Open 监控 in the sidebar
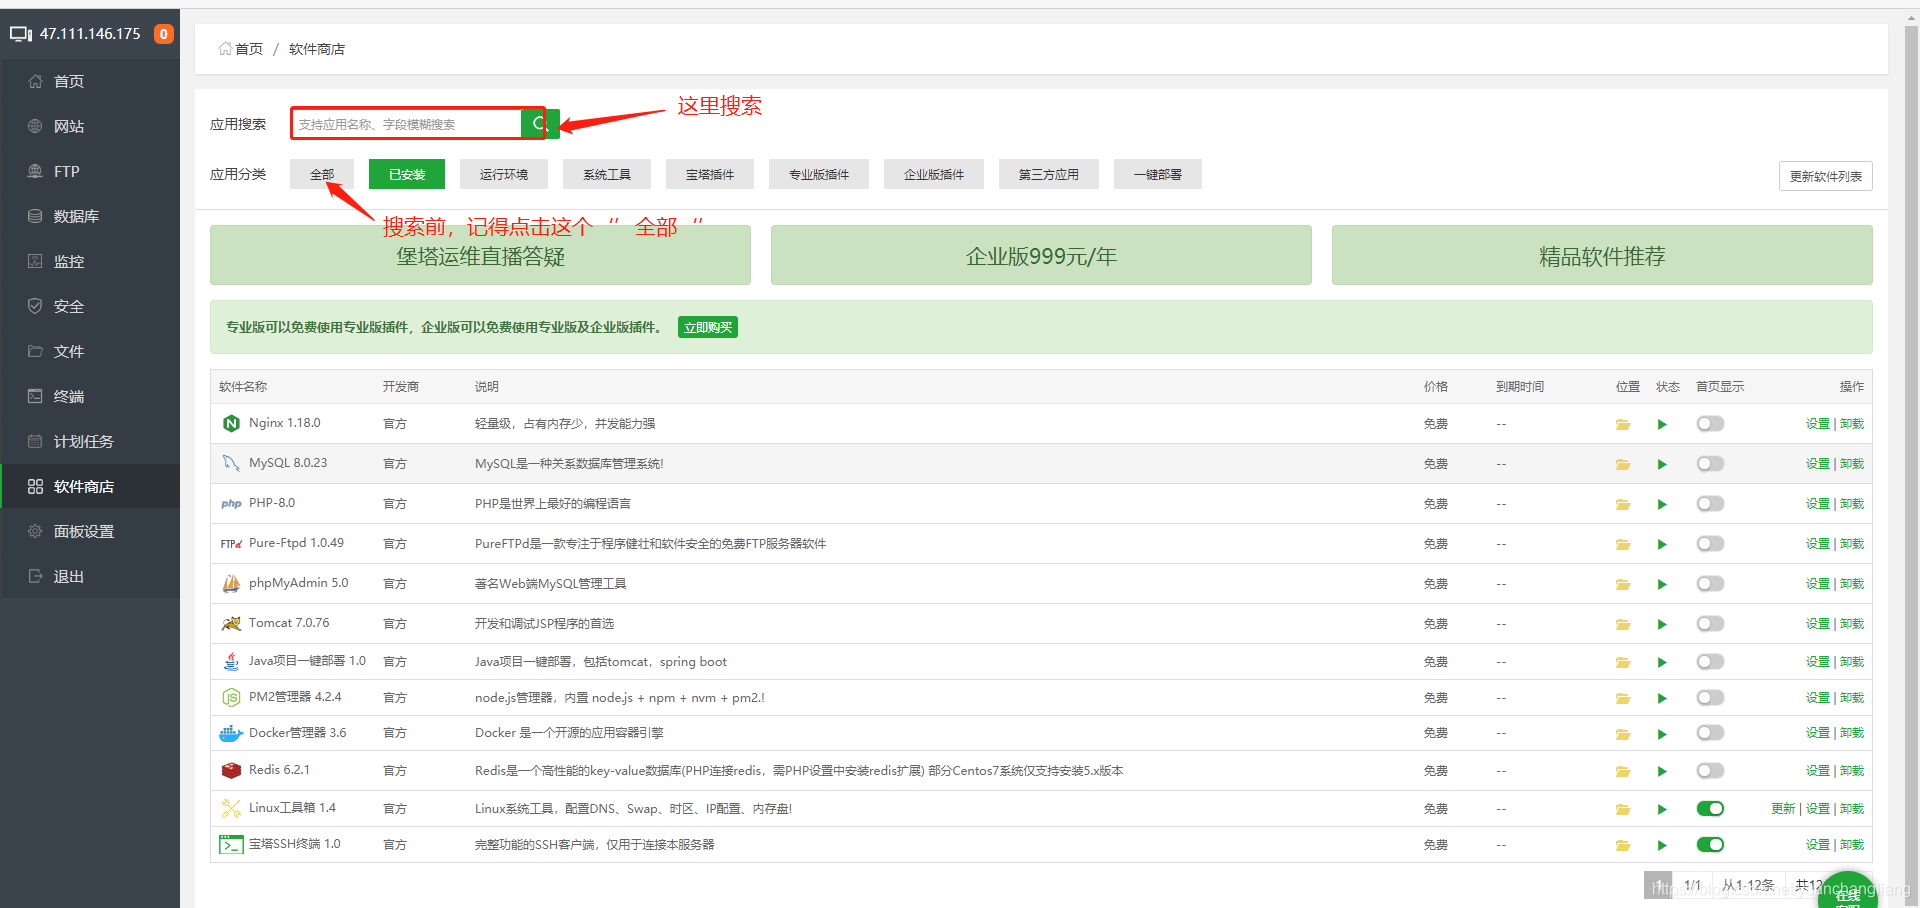 (90, 261)
